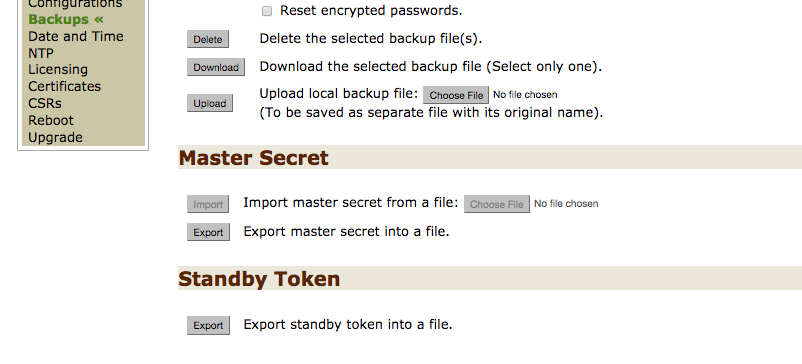Open the Certificates page
The image size is (802, 364).
(x=64, y=86)
